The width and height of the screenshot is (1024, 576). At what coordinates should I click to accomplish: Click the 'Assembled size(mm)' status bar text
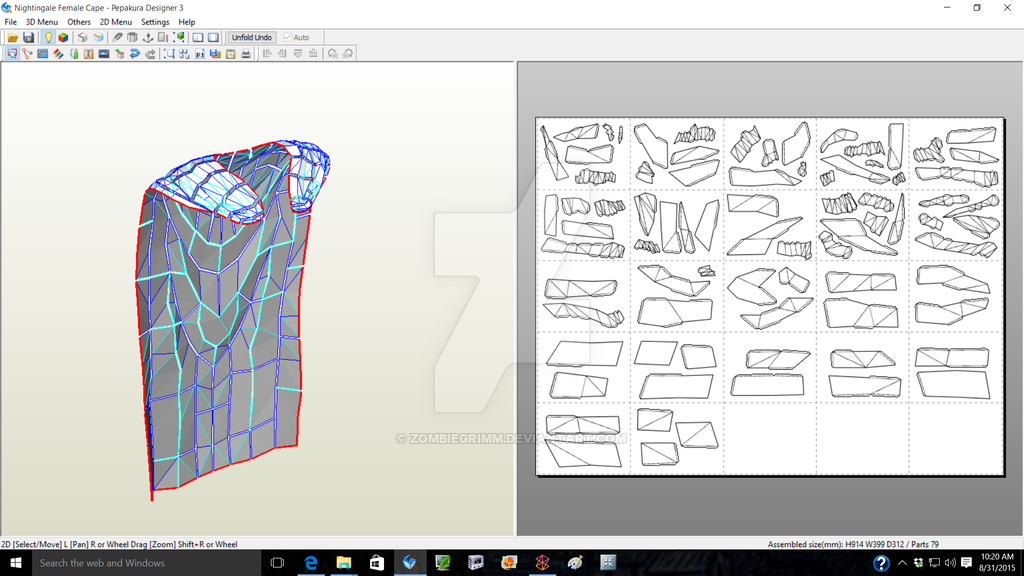pyautogui.click(x=854, y=544)
